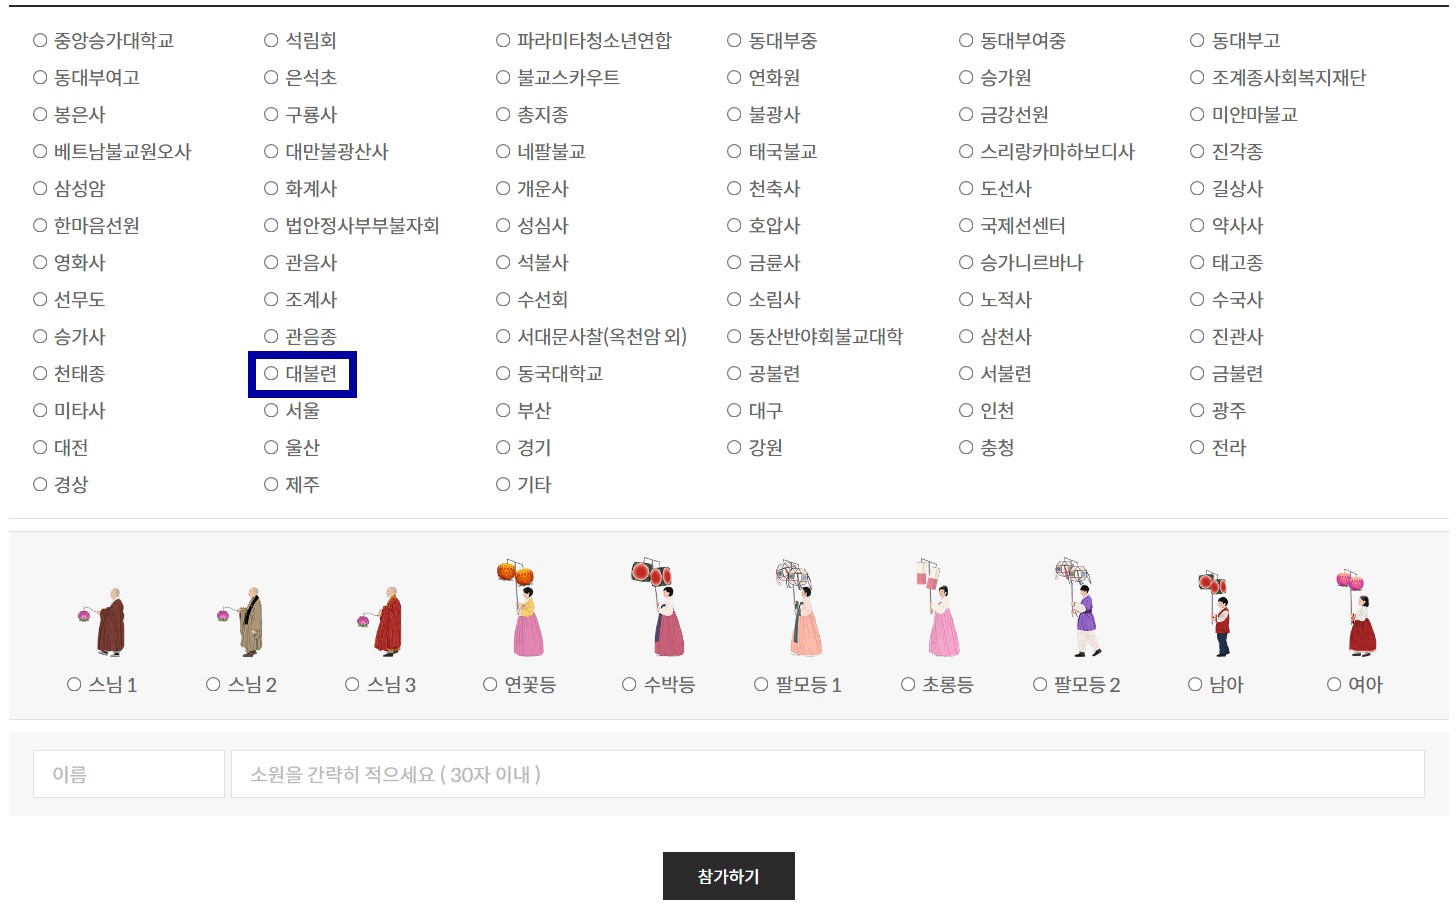The width and height of the screenshot is (1456, 906).
Task: Choose the 스님 1 radio button
Action: click(74, 685)
